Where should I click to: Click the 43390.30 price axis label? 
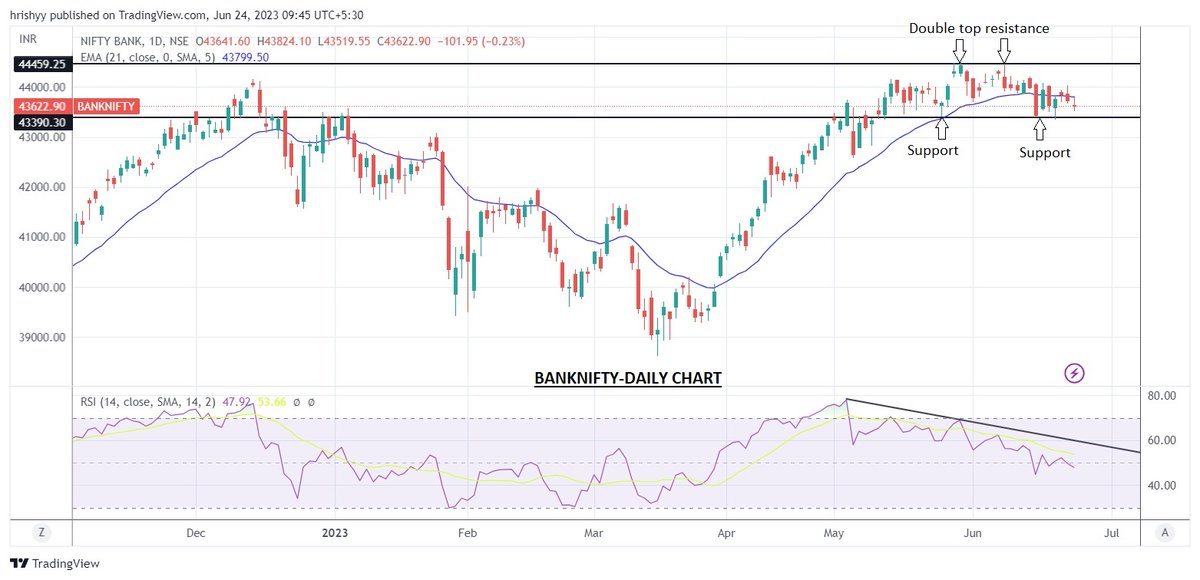(x=40, y=121)
